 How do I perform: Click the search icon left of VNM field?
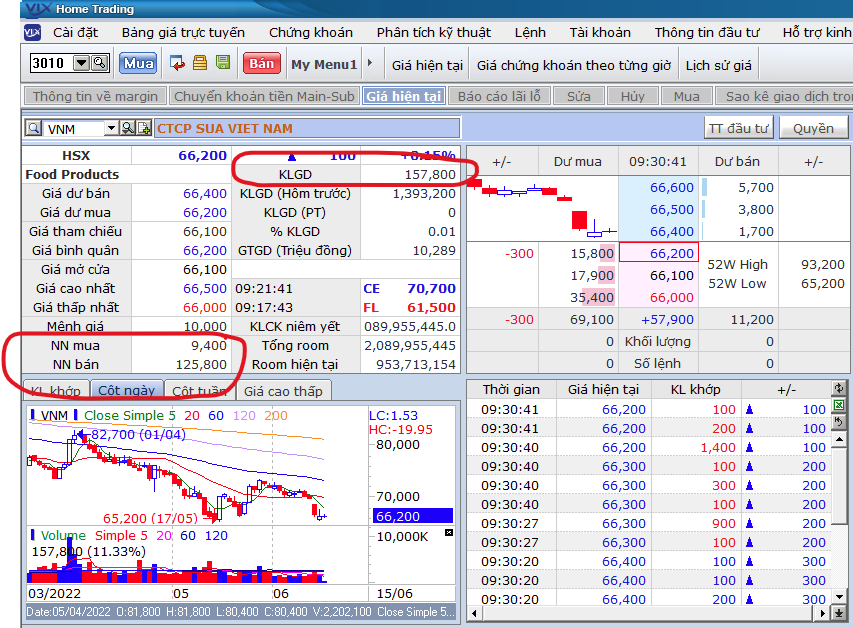point(33,128)
